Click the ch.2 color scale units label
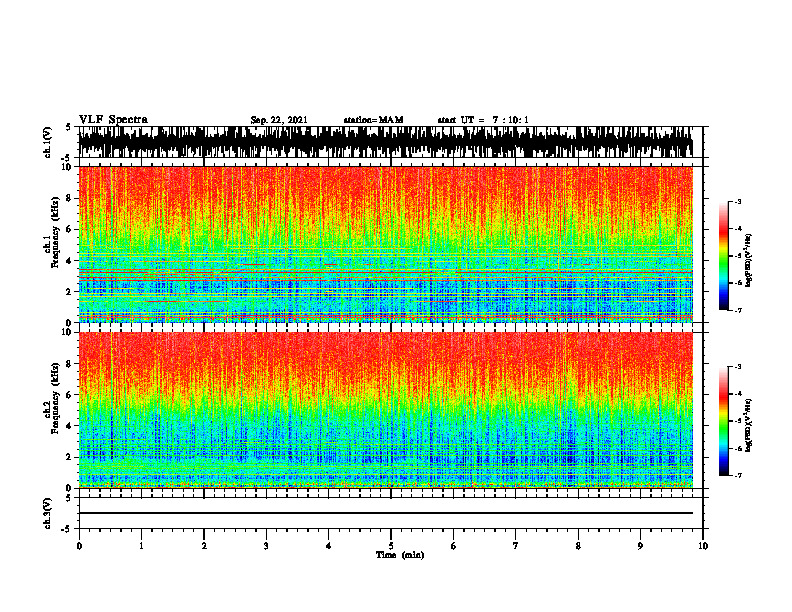The width and height of the screenshot is (792, 612). pos(749,426)
